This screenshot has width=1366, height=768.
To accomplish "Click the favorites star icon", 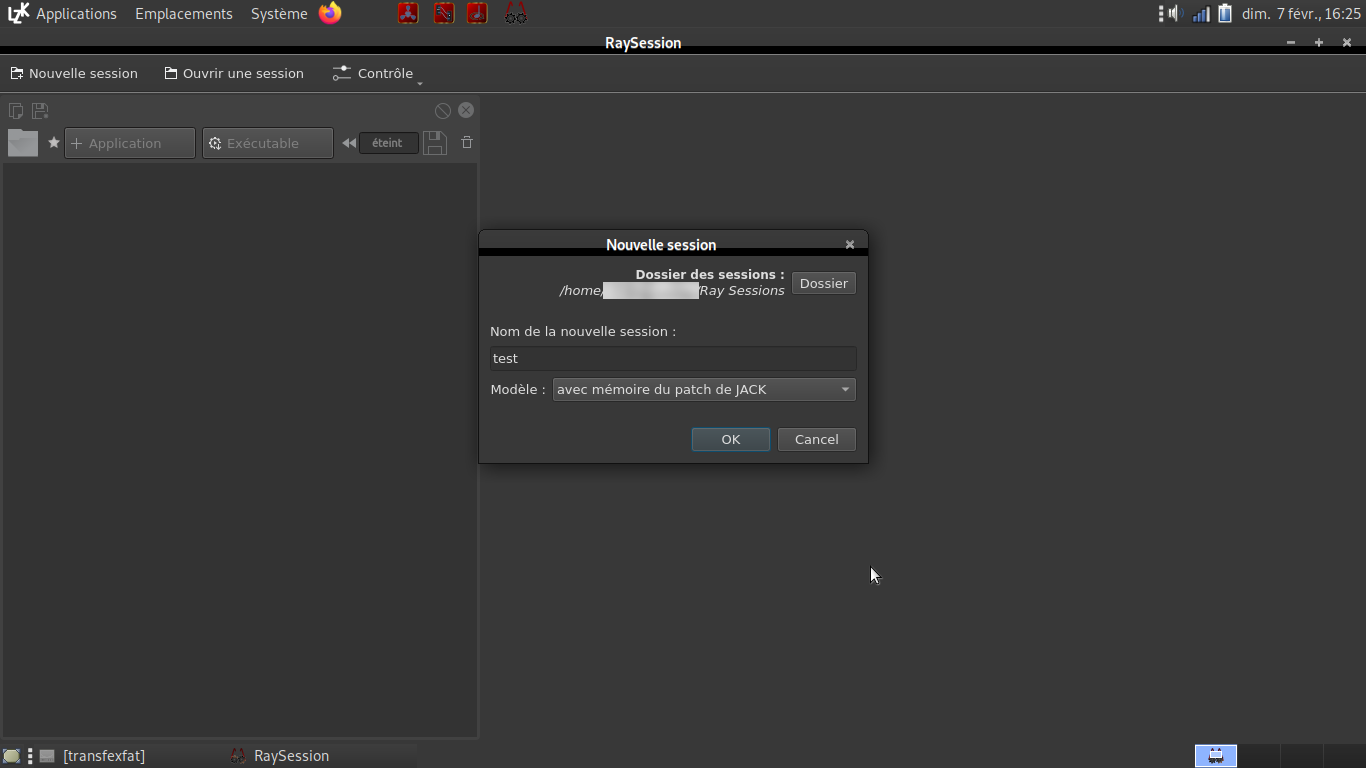I will [x=54, y=143].
